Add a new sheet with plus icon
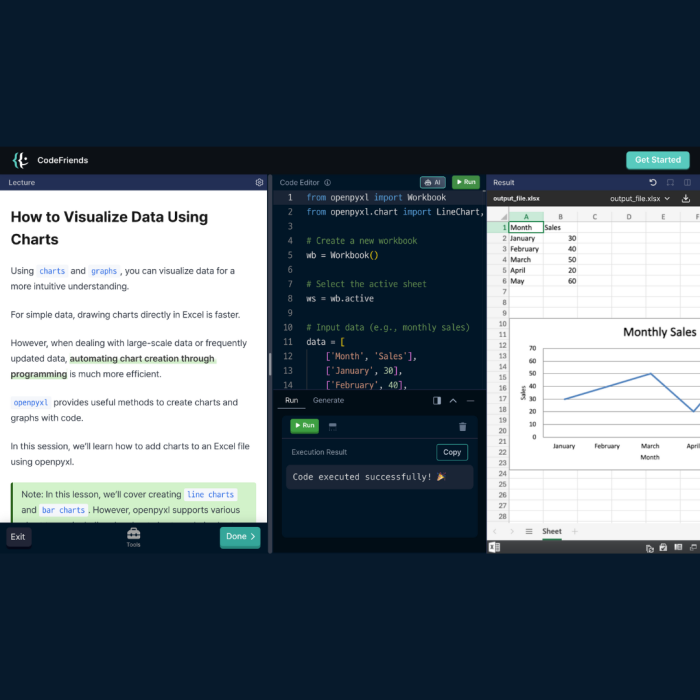This screenshot has height=700, width=700. (575, 531)
